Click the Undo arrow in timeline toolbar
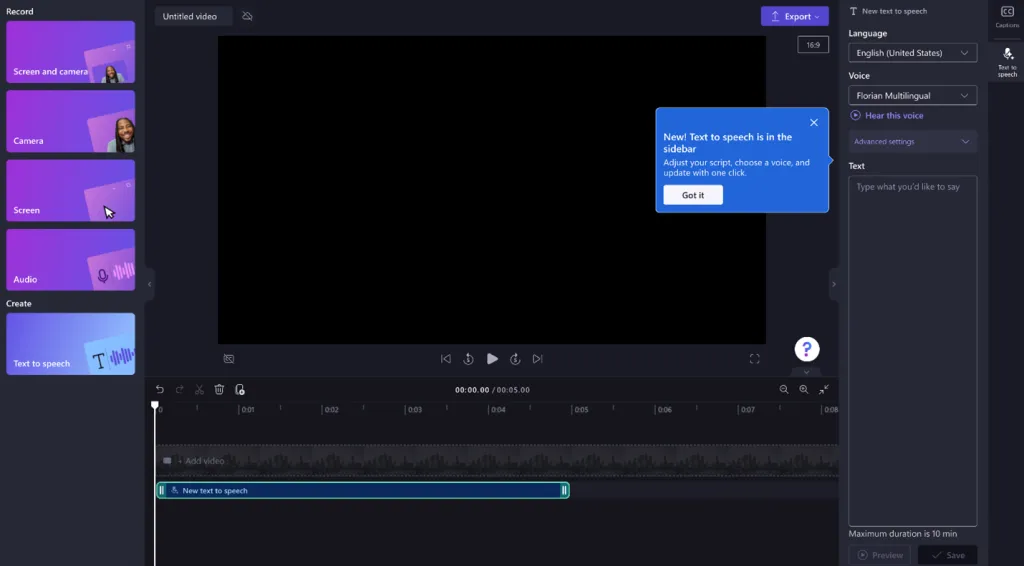This screenshot has width=1024, height=566. pos(160,390)
